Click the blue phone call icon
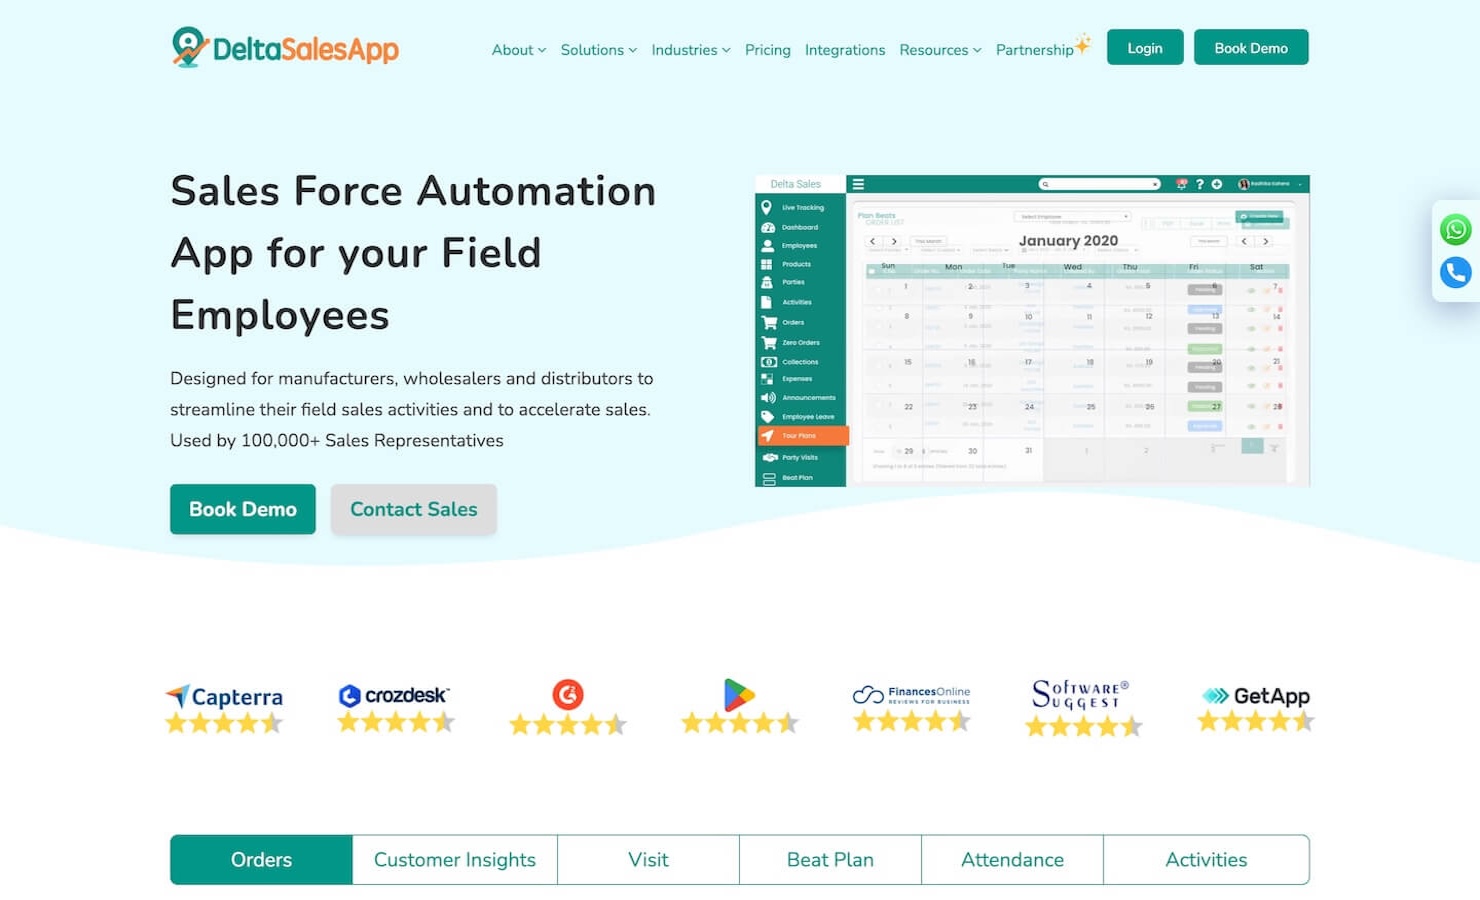The width and height of the screenshot is (1480, 900). coord(1455,272)
